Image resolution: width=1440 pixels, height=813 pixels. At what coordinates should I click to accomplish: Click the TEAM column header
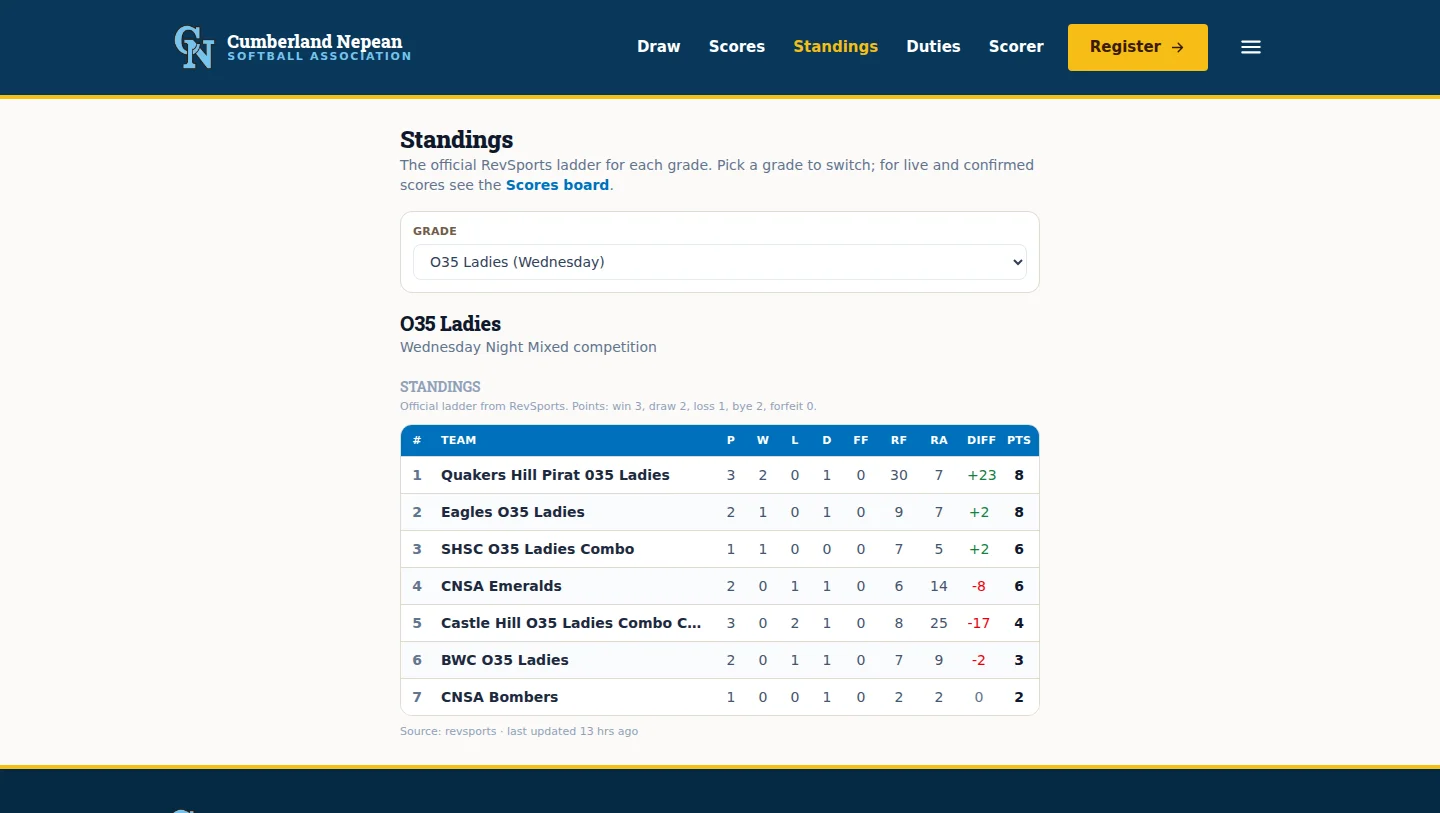coord(459,440)
